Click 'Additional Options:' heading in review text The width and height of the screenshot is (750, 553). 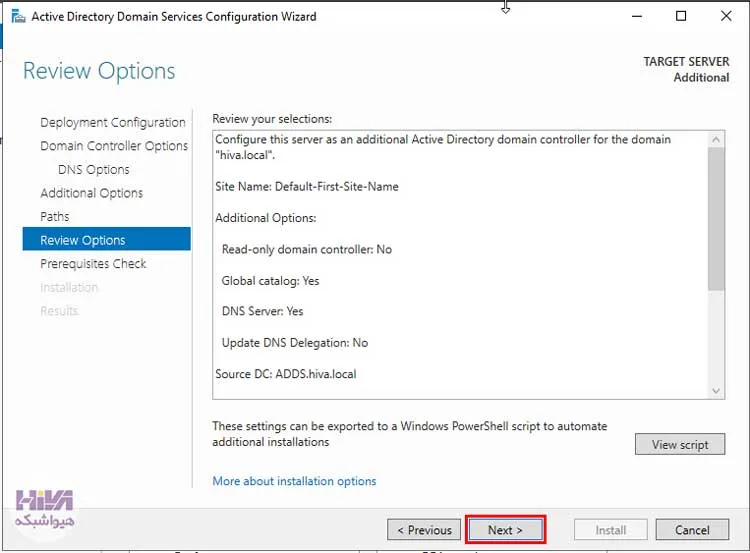[x=265, y=218]
